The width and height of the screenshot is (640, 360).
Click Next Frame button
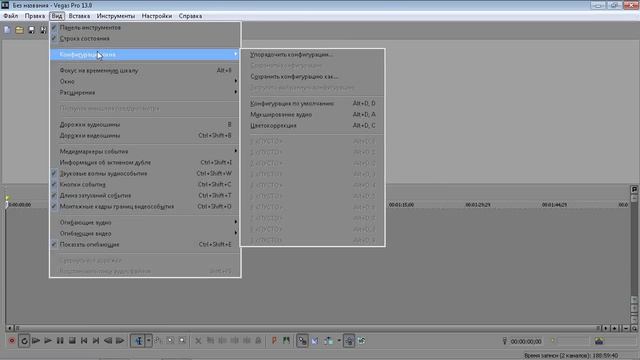(x=120, y=341)
